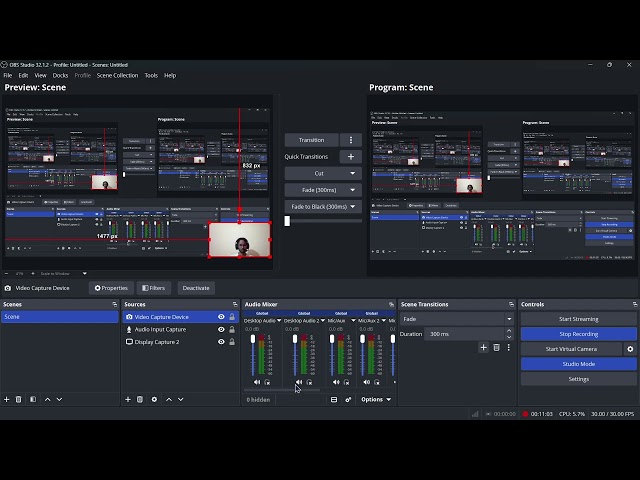Open source properties gear in the Sources toolbar
The height and width of the screenshot is (480, 640).
click(154, 399)
